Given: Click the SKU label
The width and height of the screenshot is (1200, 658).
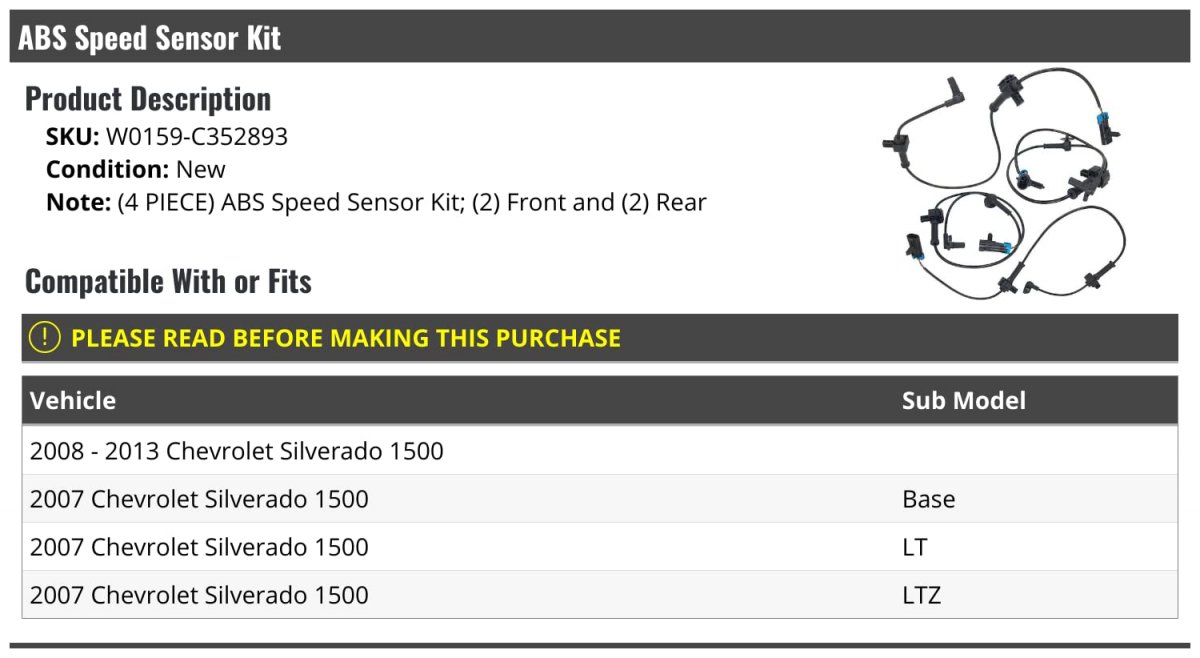Looking at the screenshot, I should pos(73,137).
